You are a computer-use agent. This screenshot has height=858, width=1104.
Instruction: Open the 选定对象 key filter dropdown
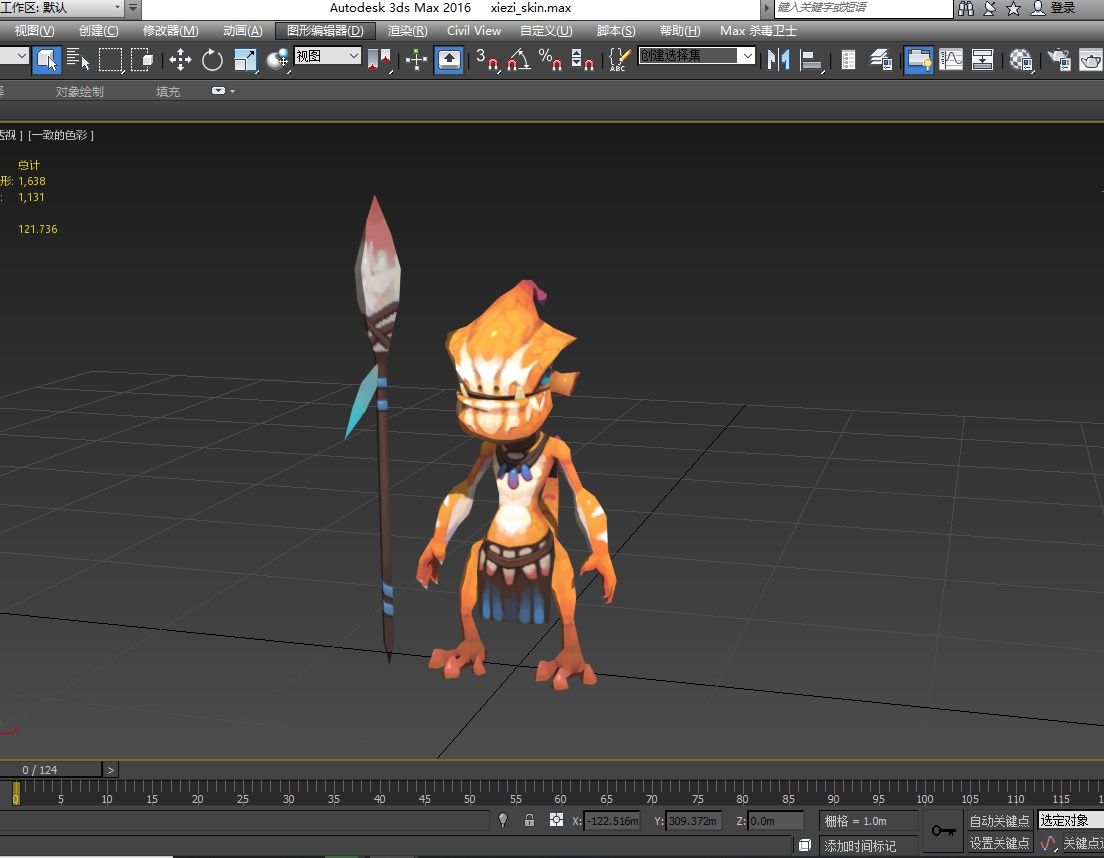tap(1070, 820)
